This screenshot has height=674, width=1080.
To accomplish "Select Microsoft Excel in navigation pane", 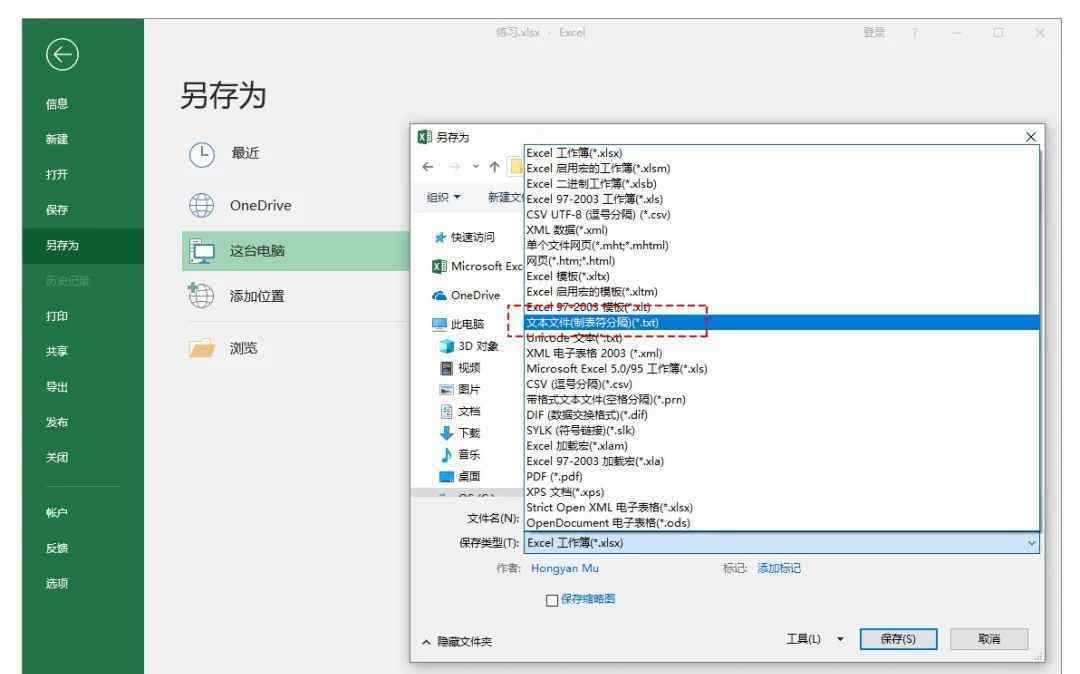I will pyautogui.click(x=477, y=266).
